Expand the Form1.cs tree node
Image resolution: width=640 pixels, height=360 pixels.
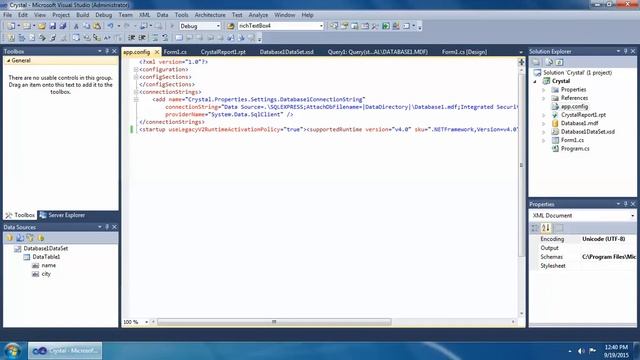[544, 140]
